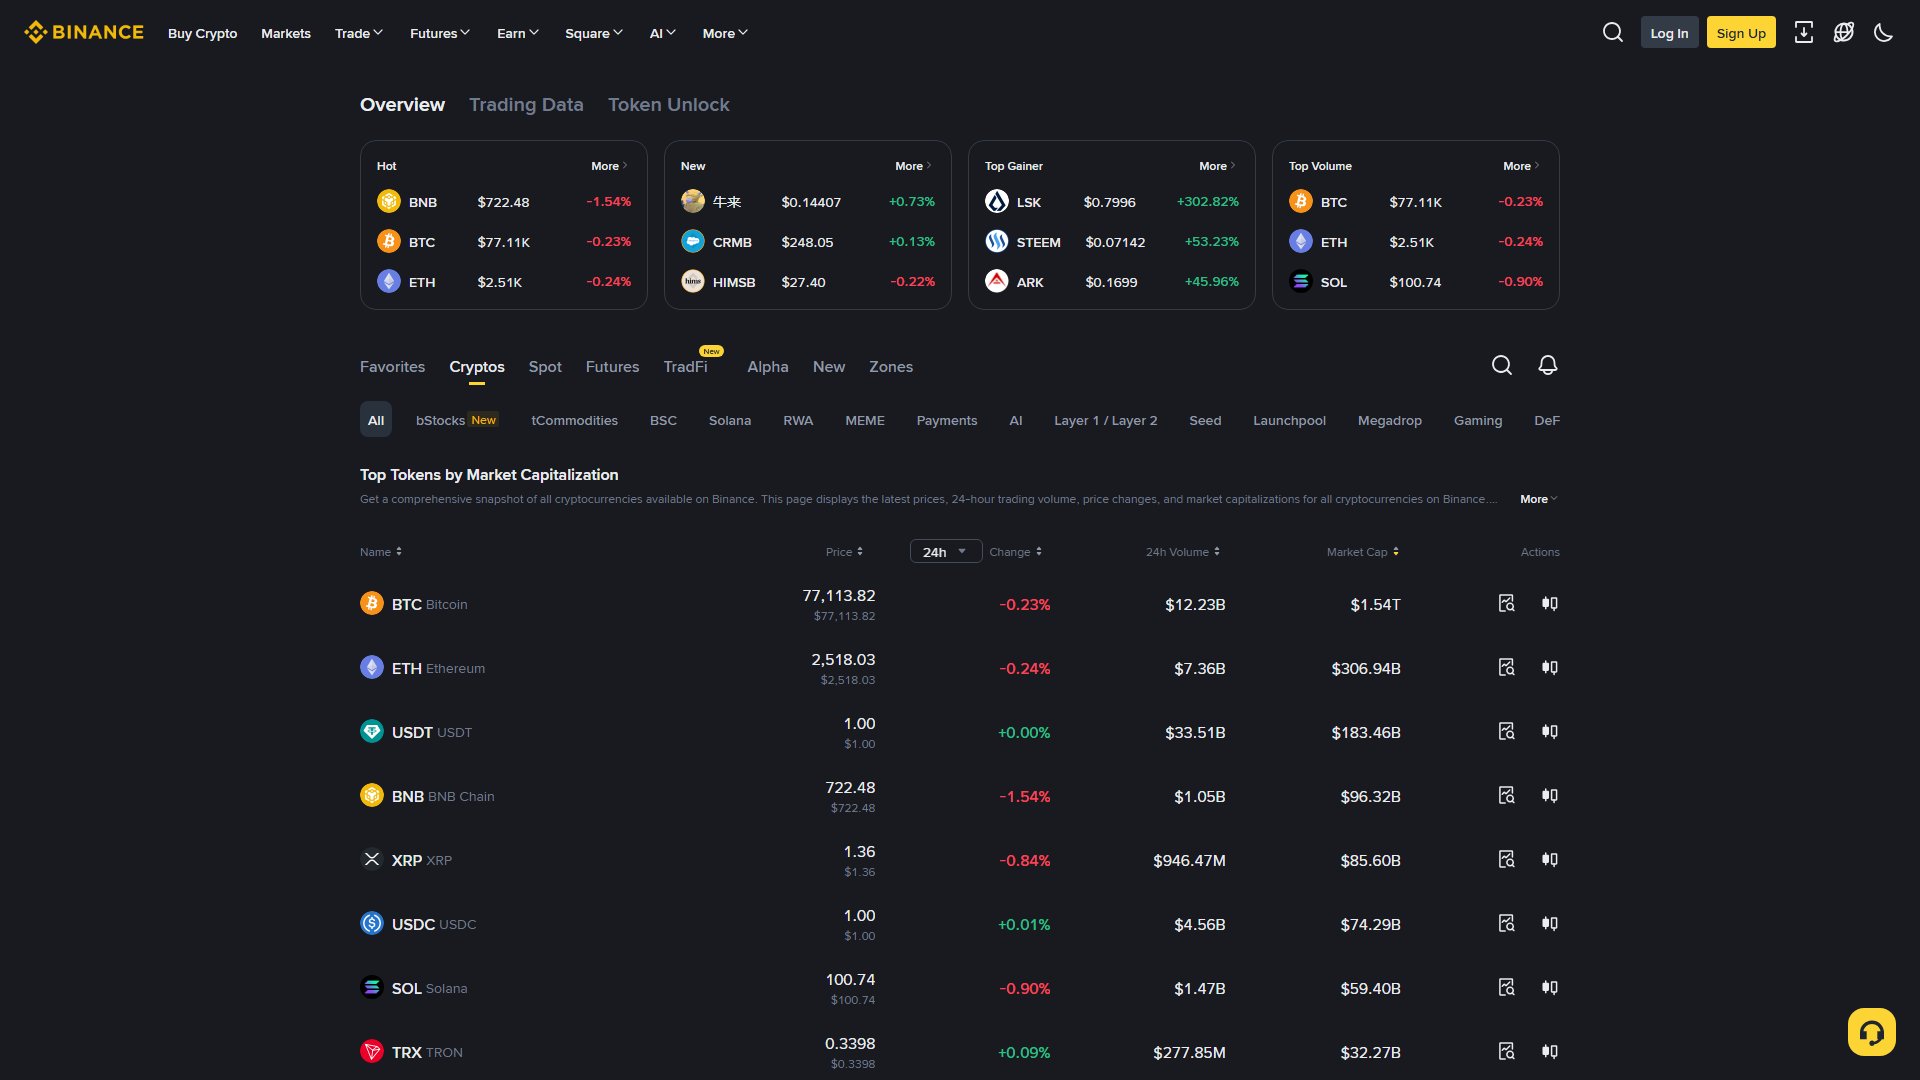Open the top-right search icon in header
The height and width of the screenshot is (1080, 1920).
pos(1612,32)
